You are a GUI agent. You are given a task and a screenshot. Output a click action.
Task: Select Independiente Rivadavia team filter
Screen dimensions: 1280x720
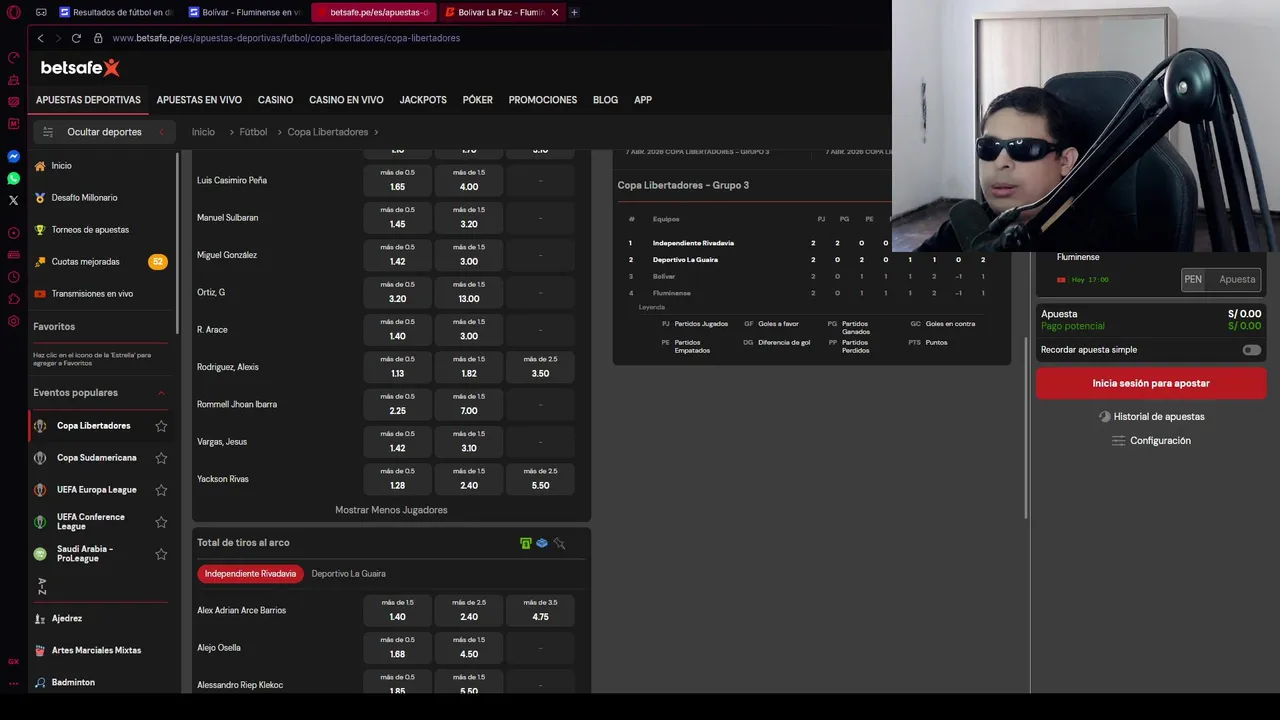[250, 574]
